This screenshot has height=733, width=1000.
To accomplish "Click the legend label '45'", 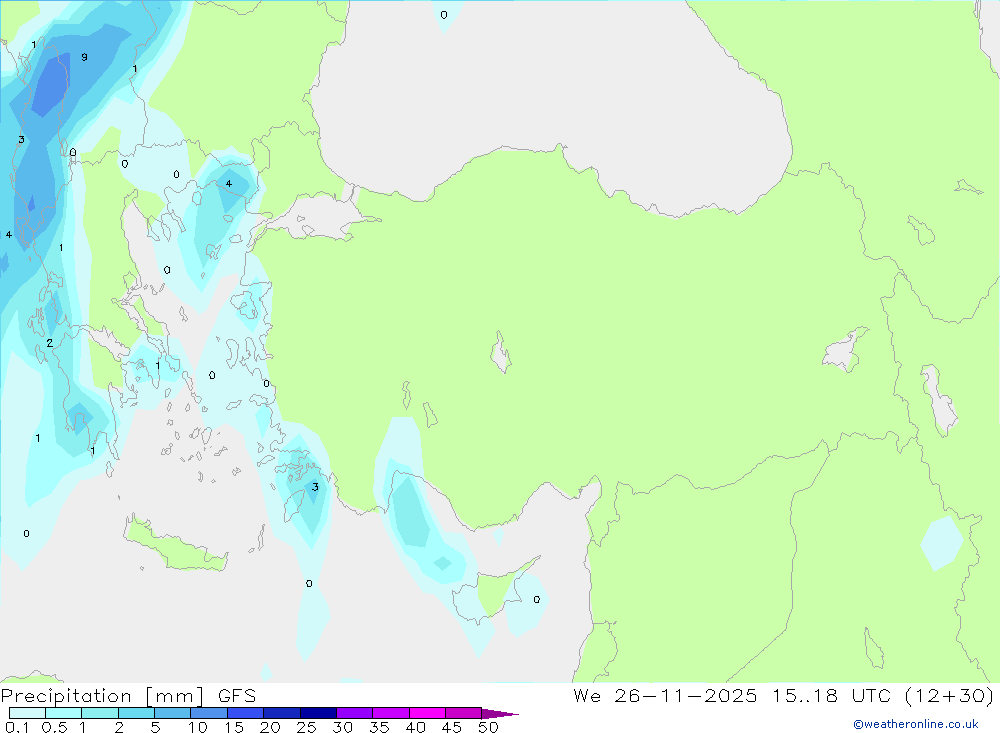I will point(452,727).
